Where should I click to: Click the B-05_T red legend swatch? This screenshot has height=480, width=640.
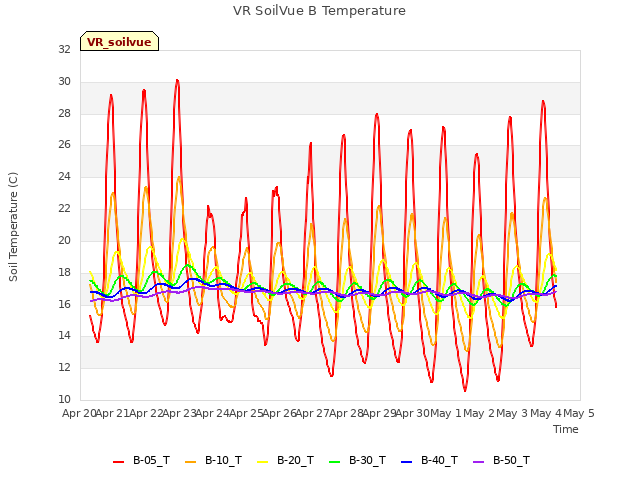click(118, 462)
